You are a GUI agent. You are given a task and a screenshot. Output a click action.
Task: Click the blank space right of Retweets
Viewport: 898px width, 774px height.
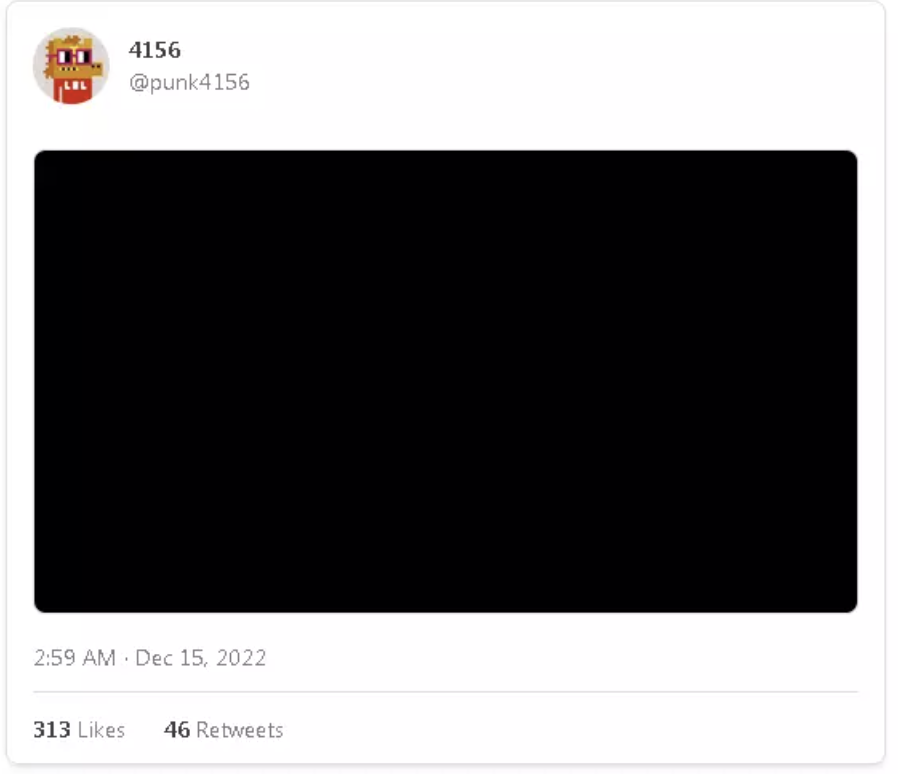(573, 730)
